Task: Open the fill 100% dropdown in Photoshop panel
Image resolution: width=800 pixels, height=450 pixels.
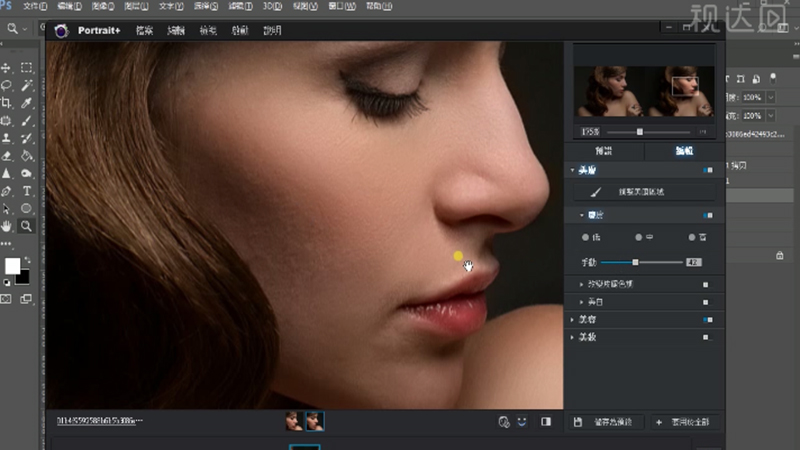Action: click(771, 116)
